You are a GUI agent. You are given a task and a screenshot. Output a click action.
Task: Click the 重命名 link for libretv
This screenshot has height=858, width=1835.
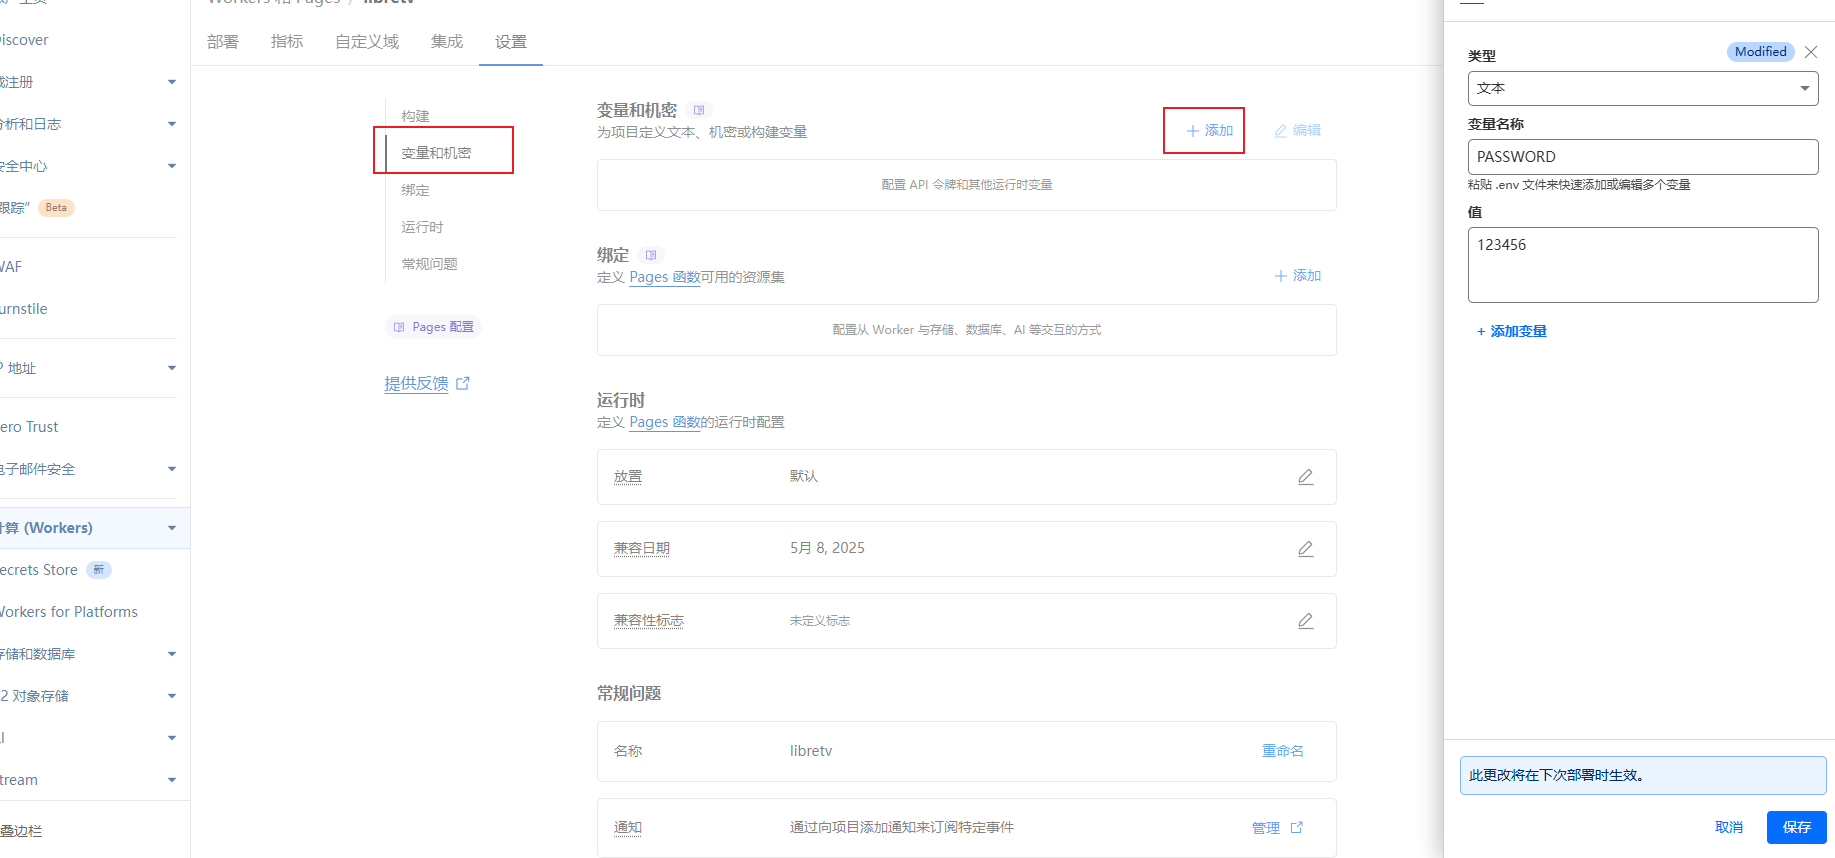[x=1282, y=751]
